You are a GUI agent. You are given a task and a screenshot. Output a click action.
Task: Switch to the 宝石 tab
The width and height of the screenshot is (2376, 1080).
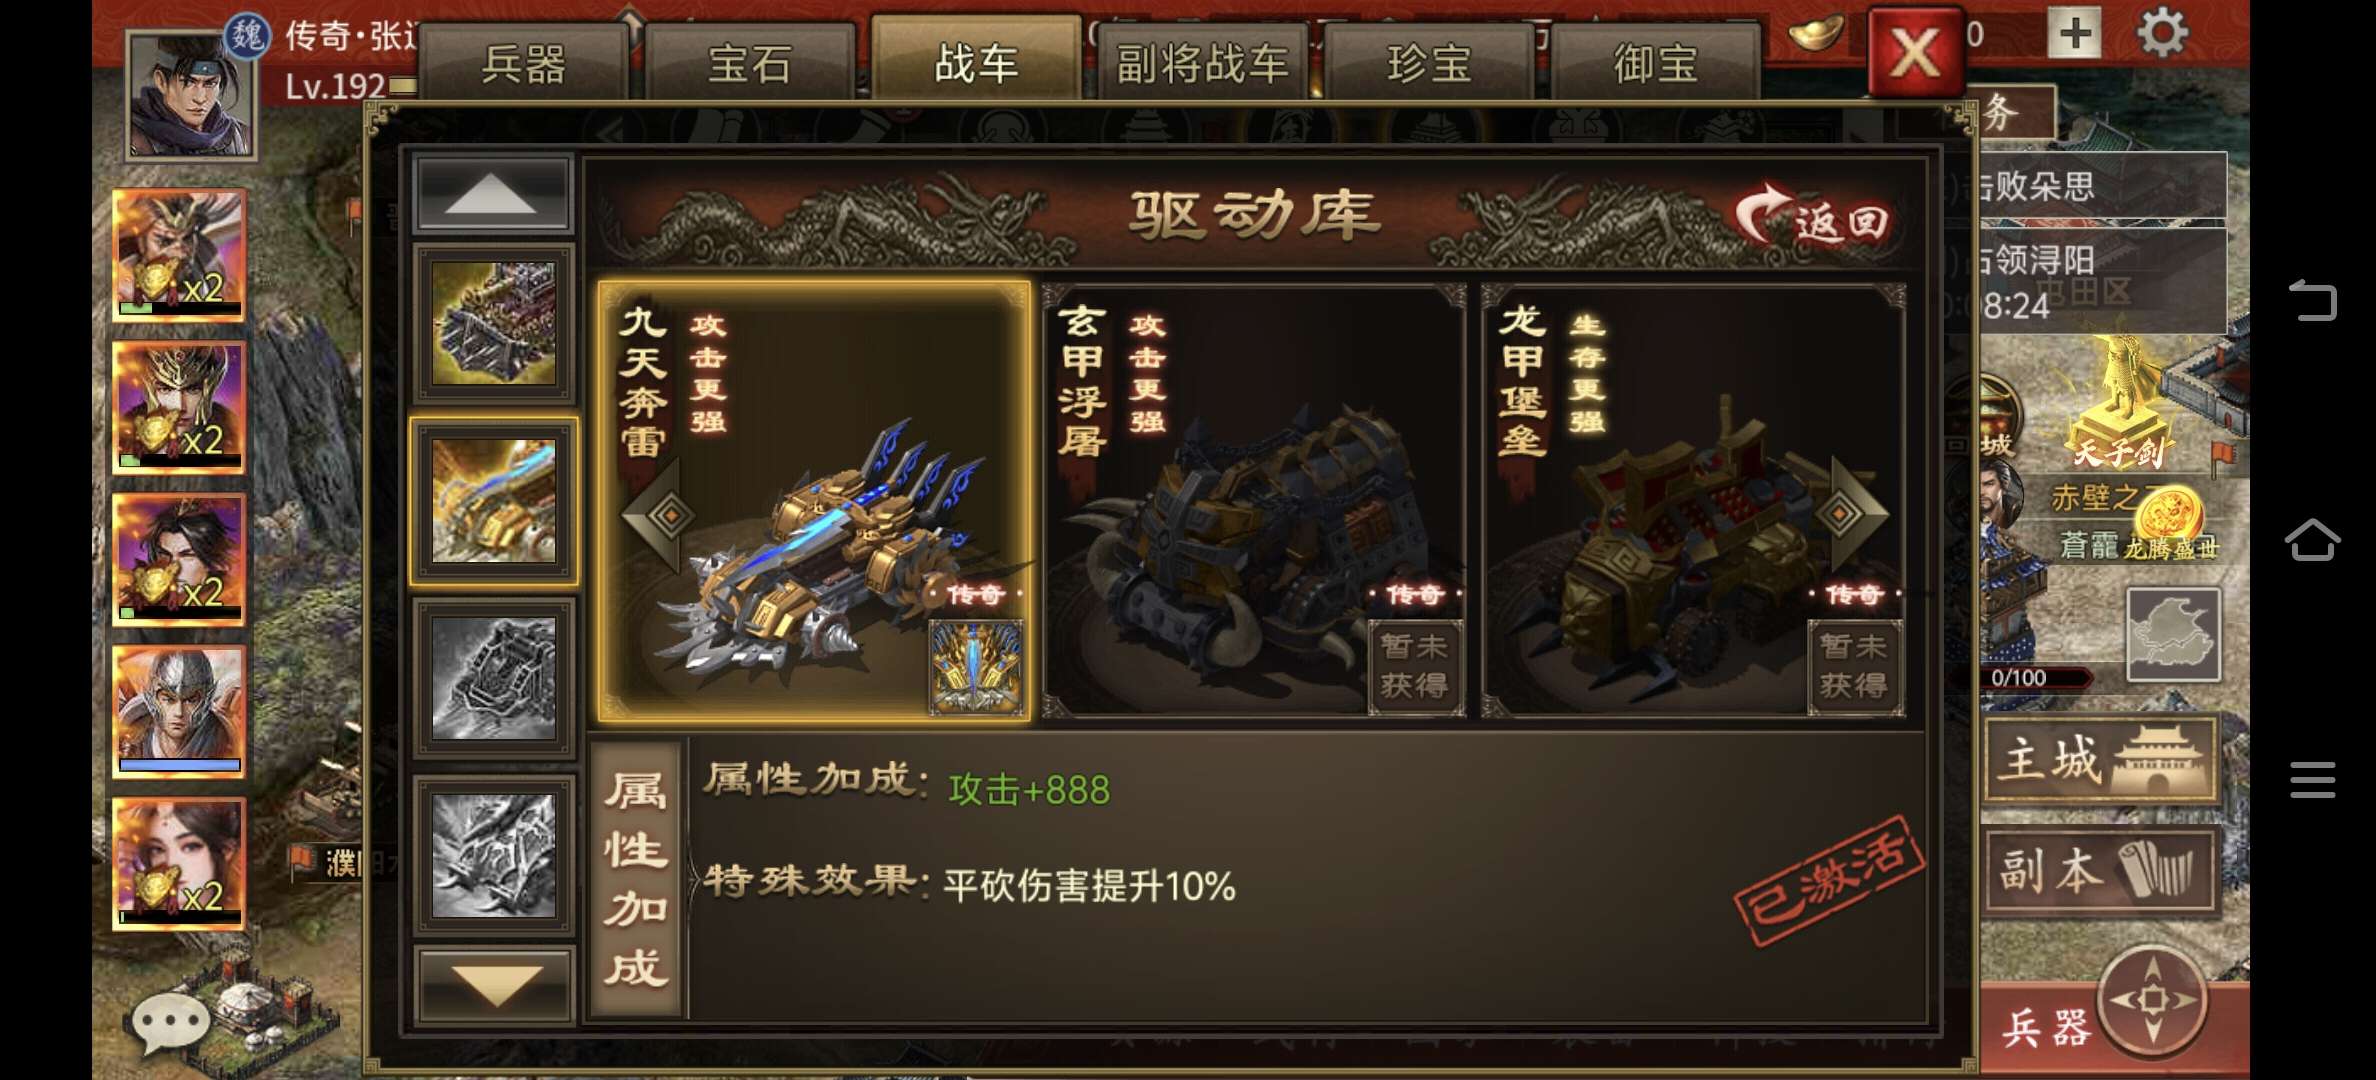(x=750, y=64)
